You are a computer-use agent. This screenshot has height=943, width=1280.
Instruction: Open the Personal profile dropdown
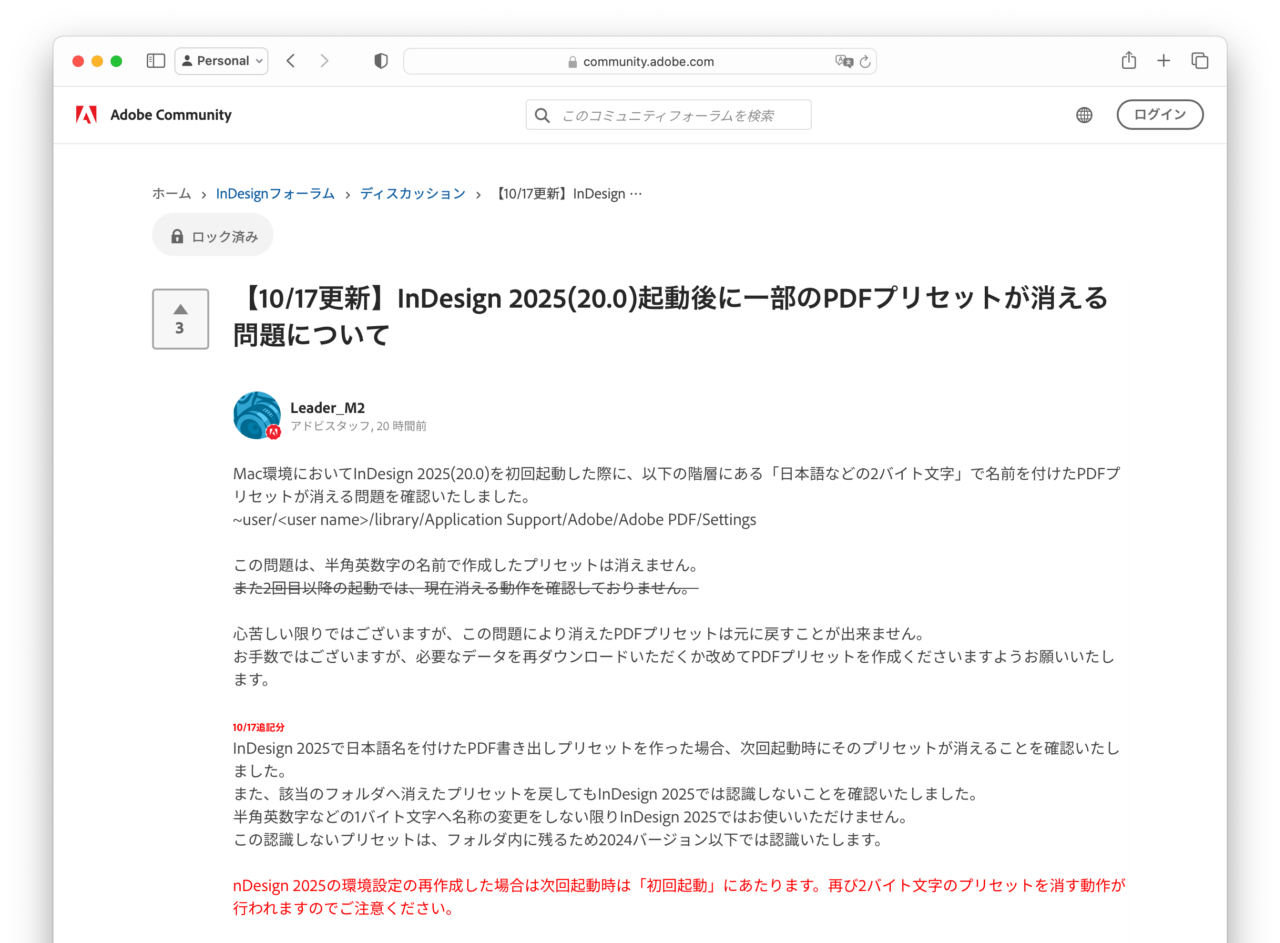221,61
